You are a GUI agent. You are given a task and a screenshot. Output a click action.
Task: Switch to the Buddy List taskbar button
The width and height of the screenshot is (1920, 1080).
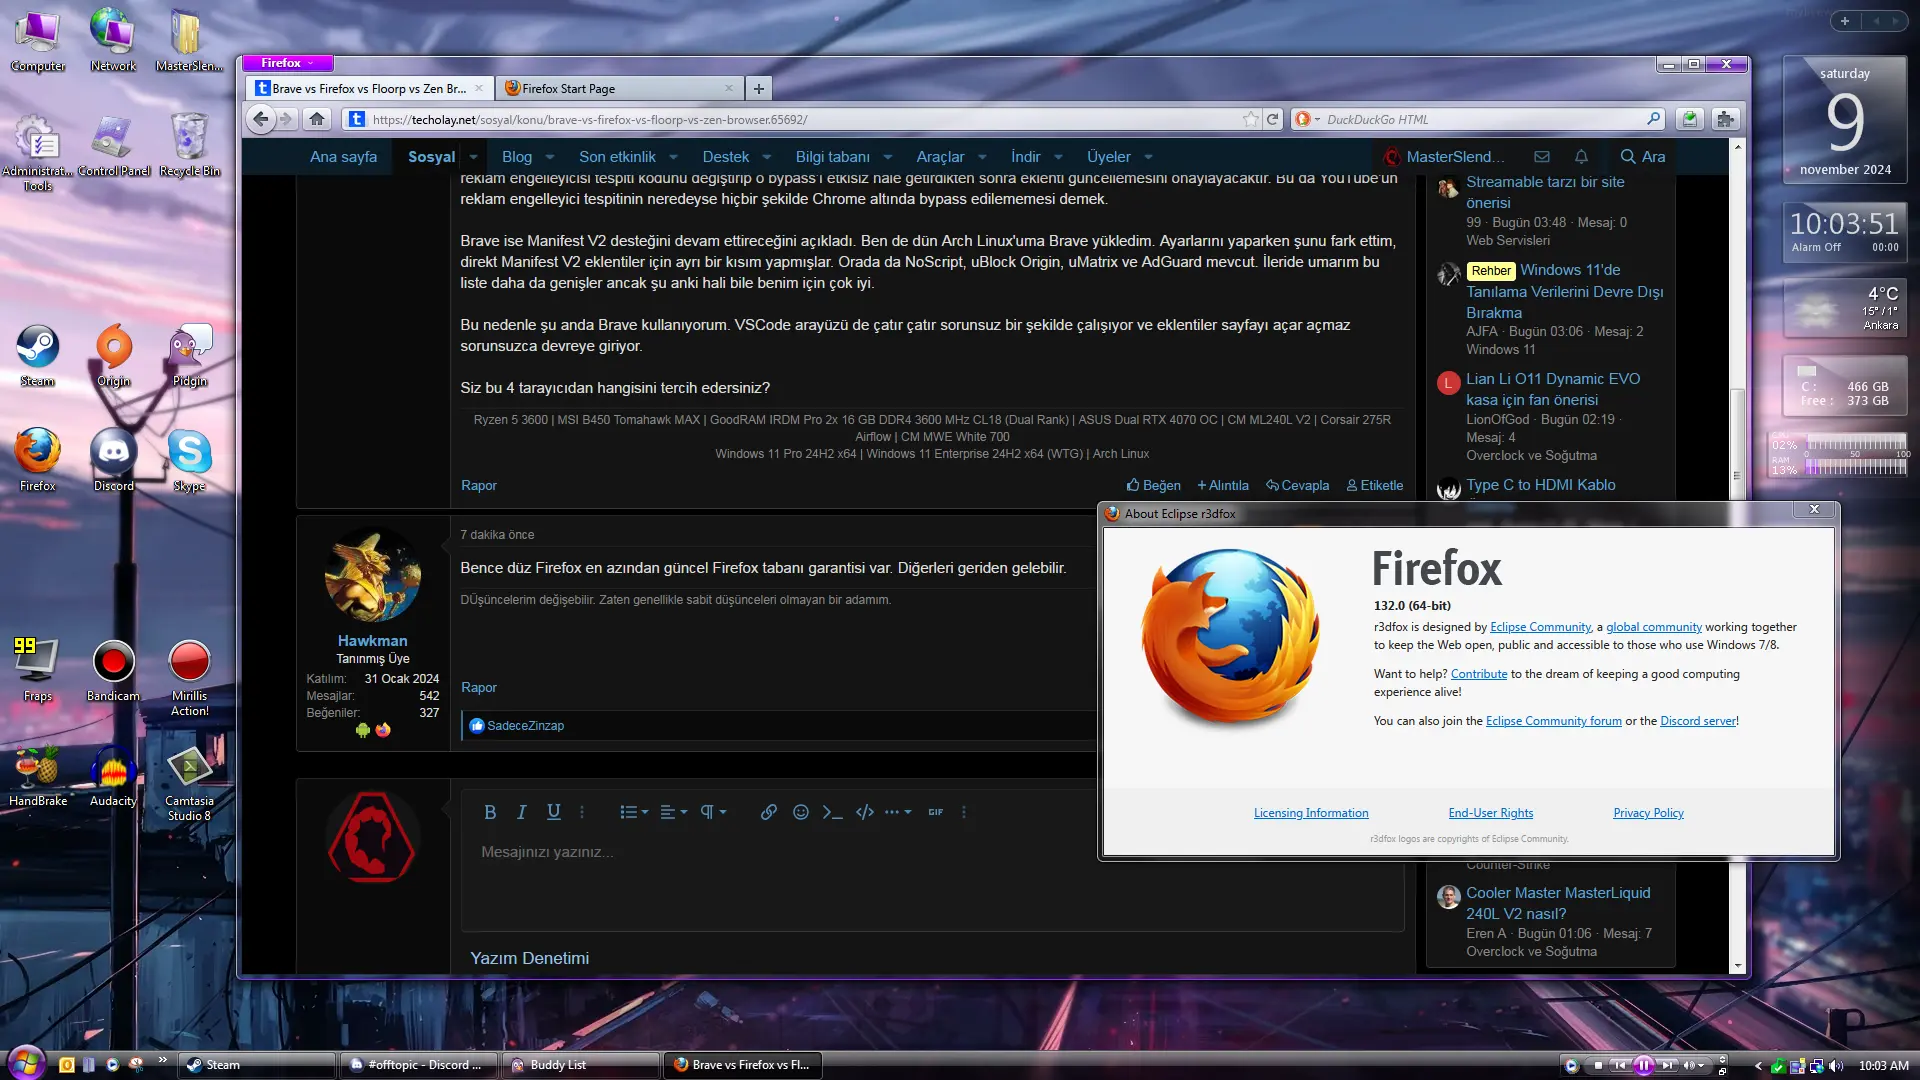pyautogui.click(x=581, y=1065)
